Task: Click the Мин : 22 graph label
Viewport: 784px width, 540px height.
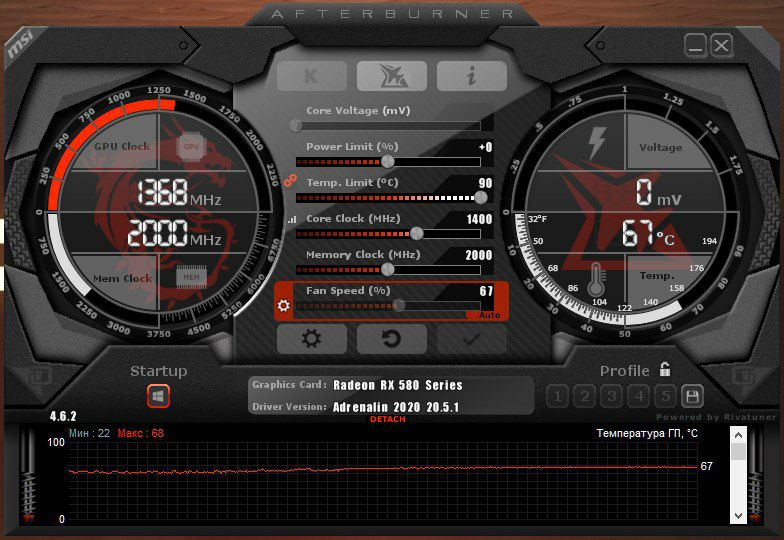Action: click(x=90, y=433)
